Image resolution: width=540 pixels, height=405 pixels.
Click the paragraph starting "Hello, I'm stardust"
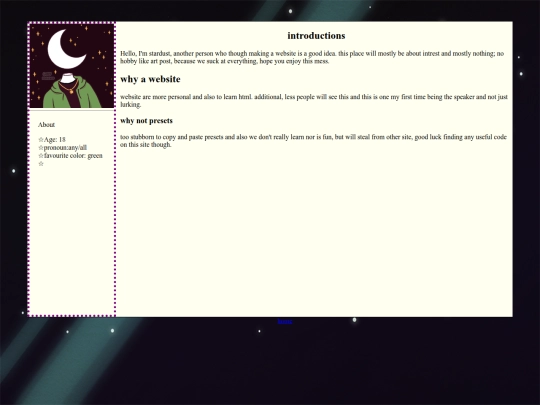click(312, 58)
